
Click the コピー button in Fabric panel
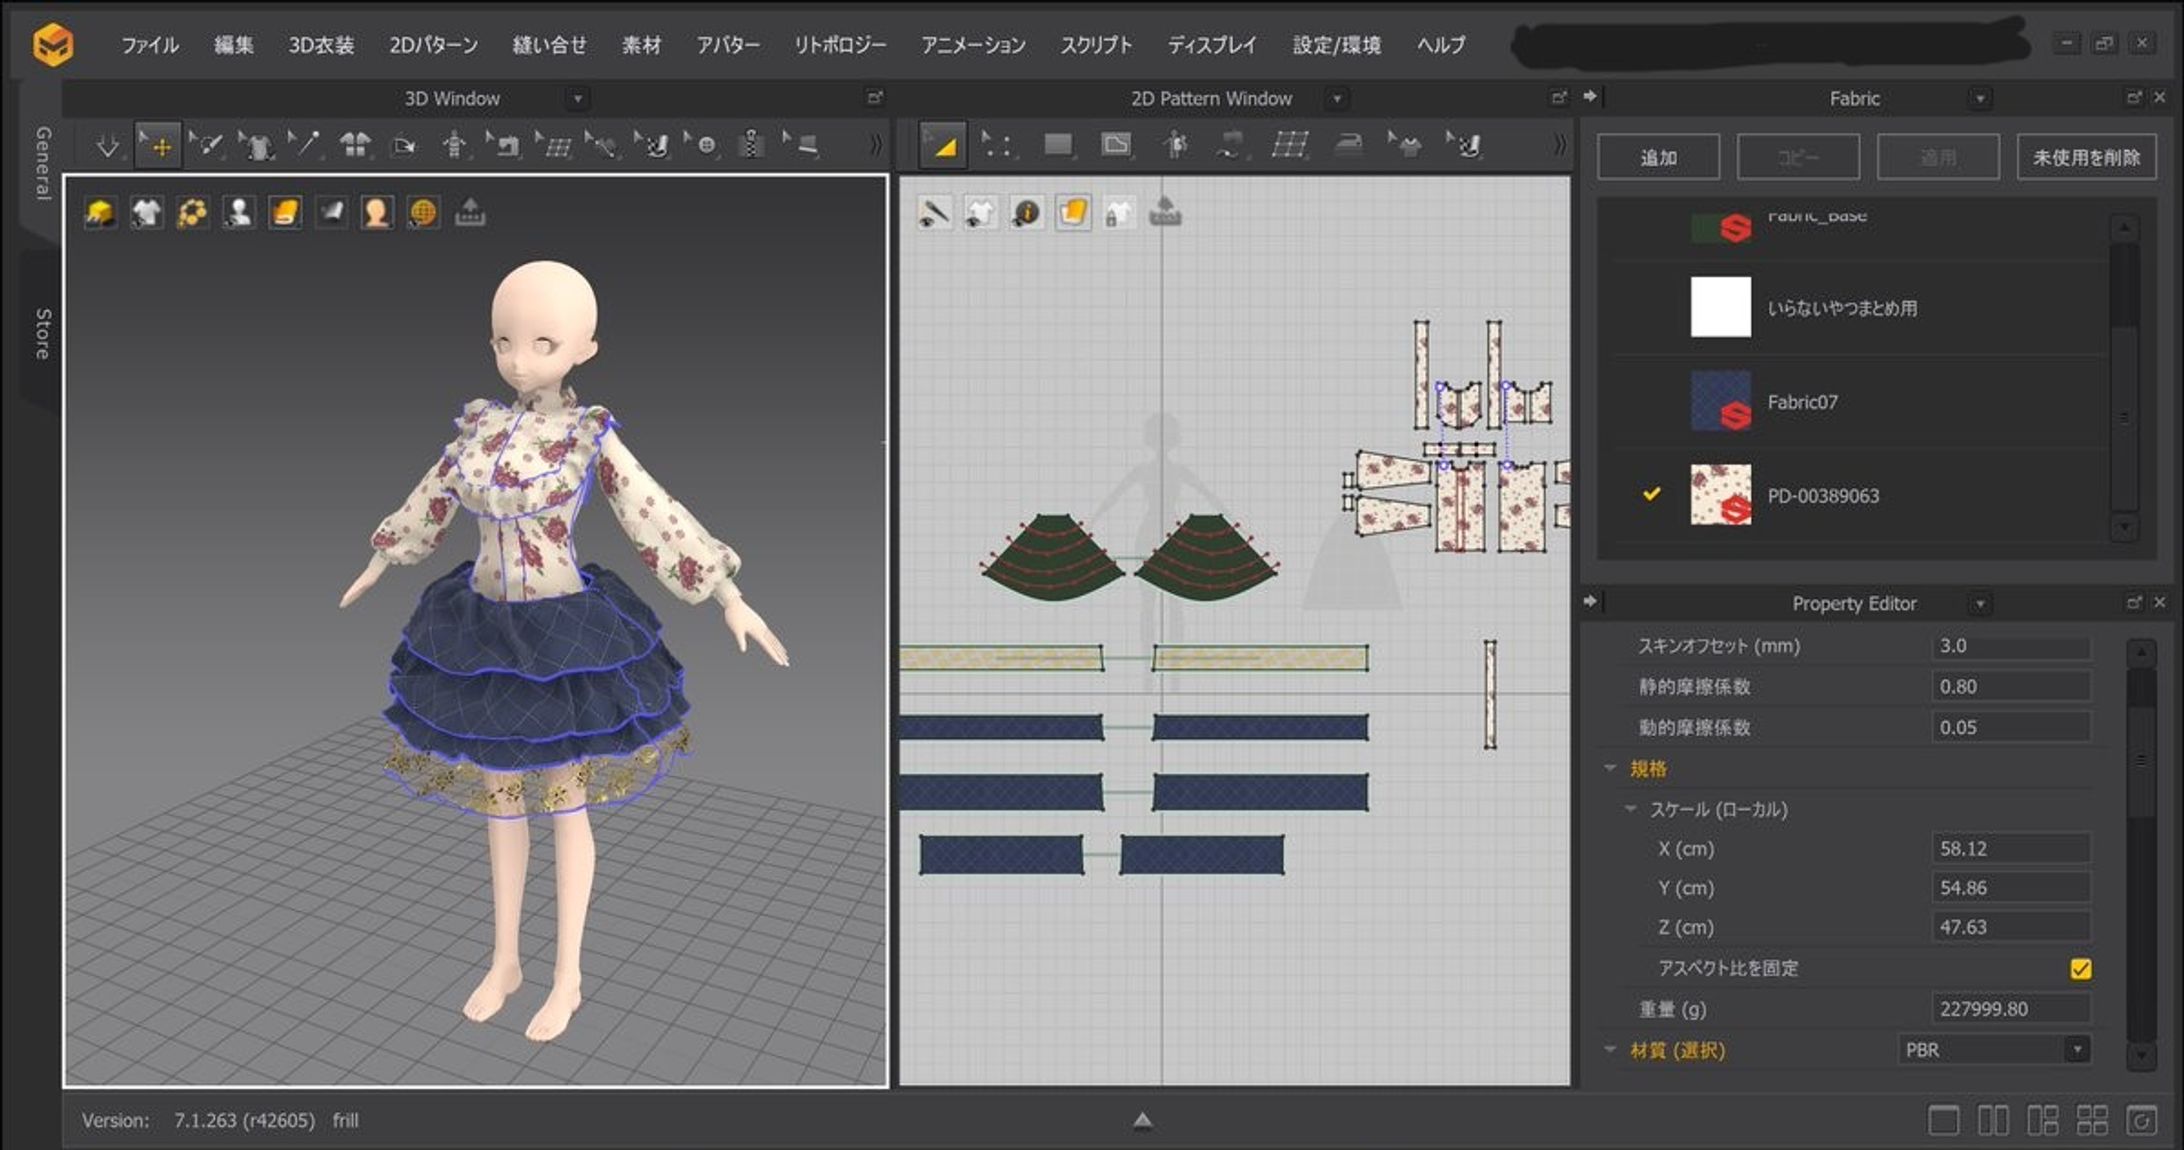pyautogui.click(x=1798, y=157)
